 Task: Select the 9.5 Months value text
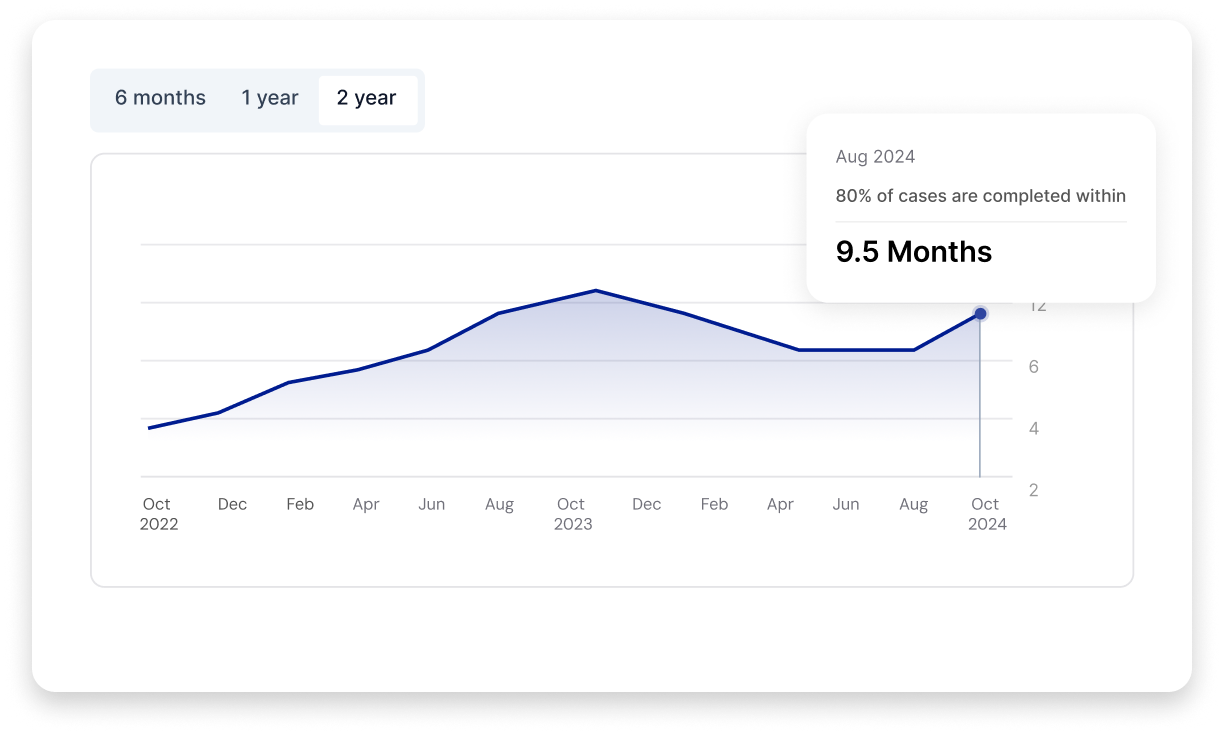(x=913, y=252)
